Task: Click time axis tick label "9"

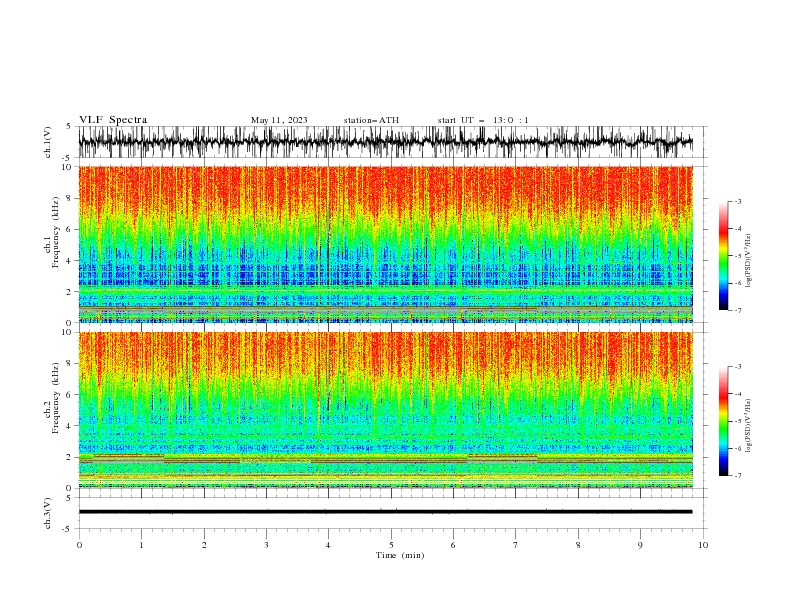Action: point(640,545)
